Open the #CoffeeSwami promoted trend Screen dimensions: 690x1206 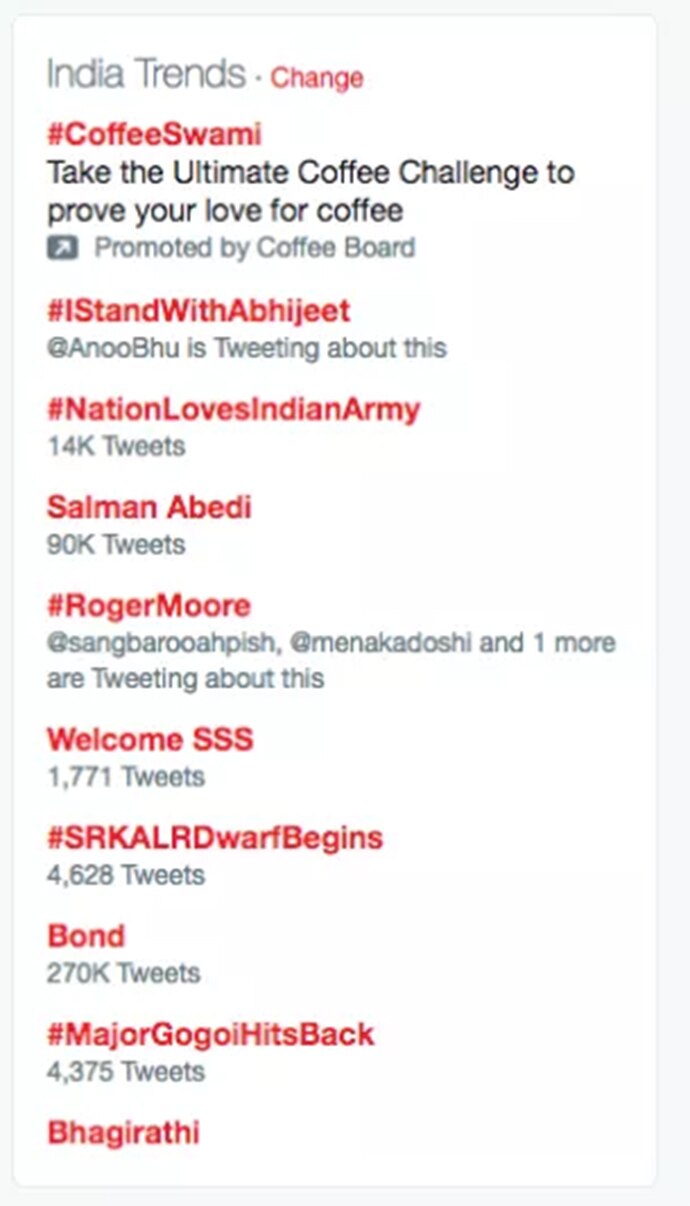(154, 133)
